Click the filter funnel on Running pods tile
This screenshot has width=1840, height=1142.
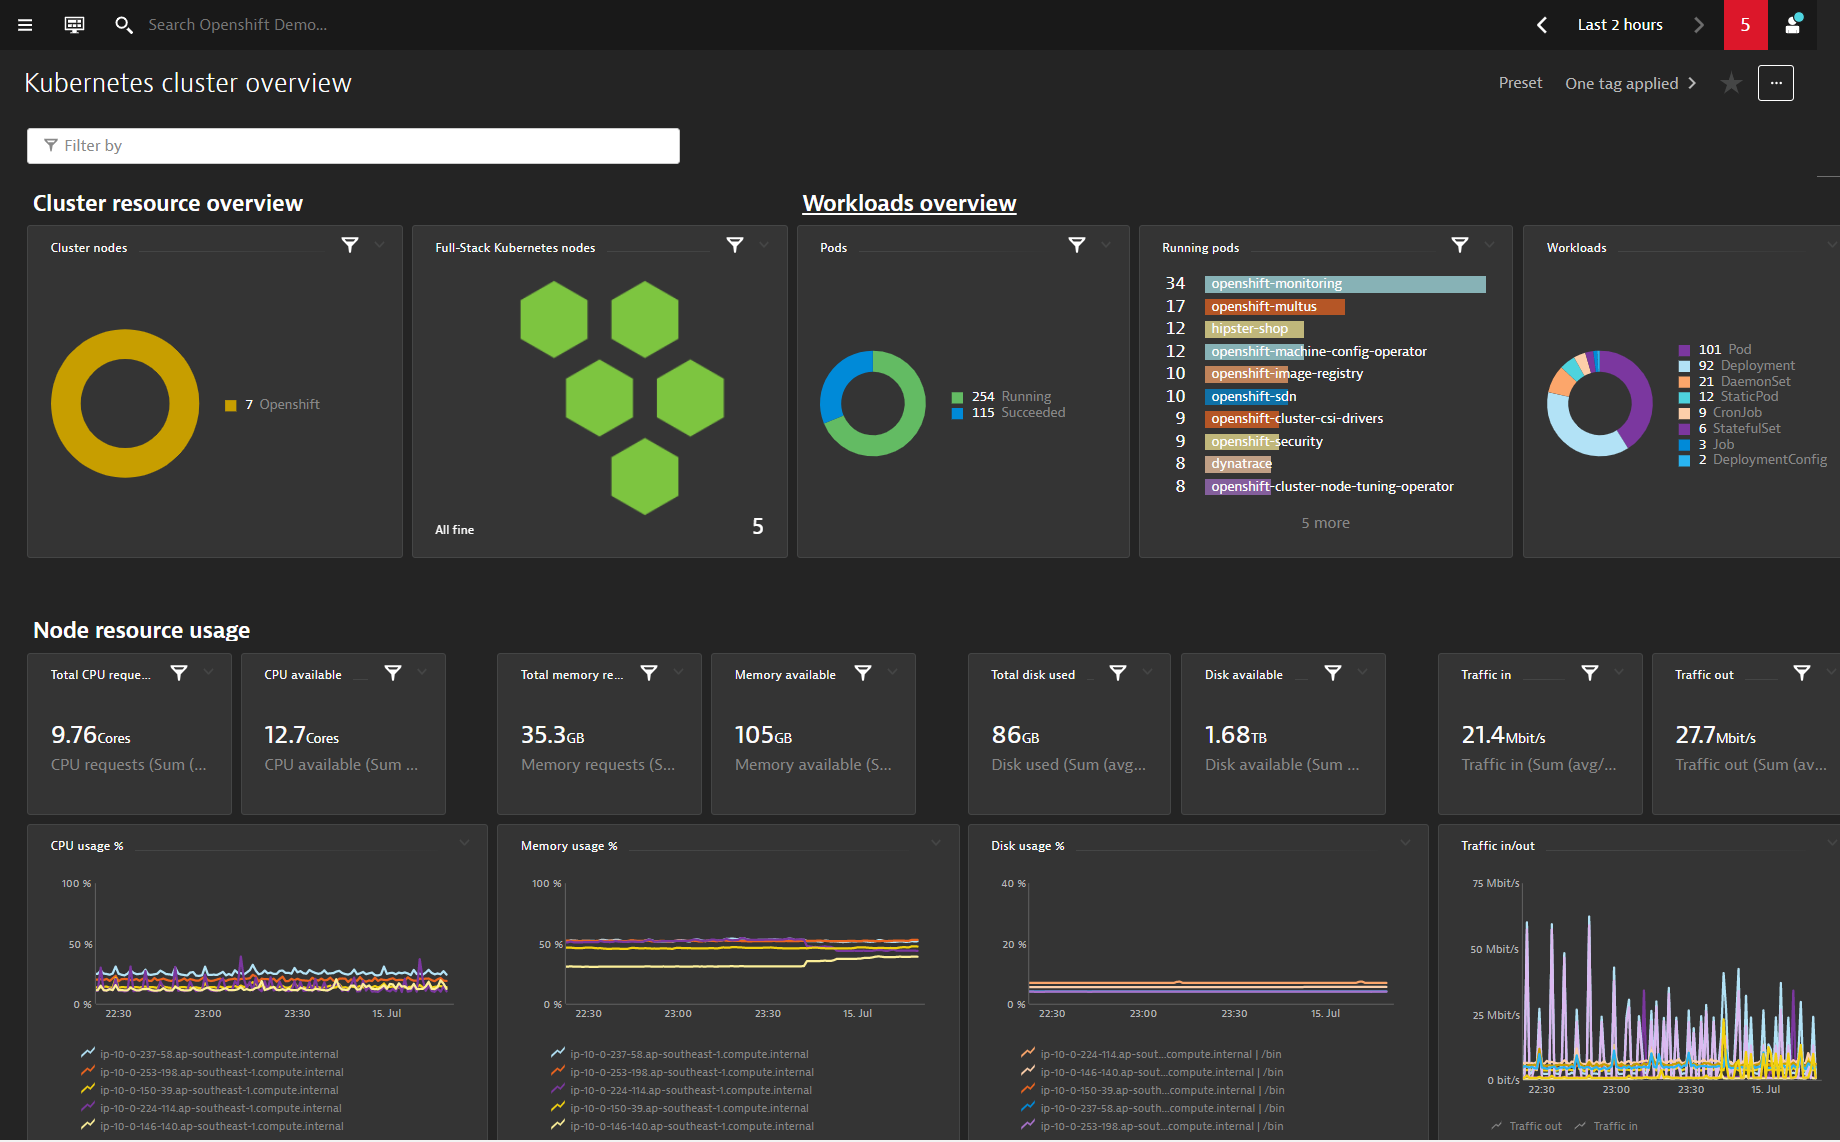coord(1460,245)
